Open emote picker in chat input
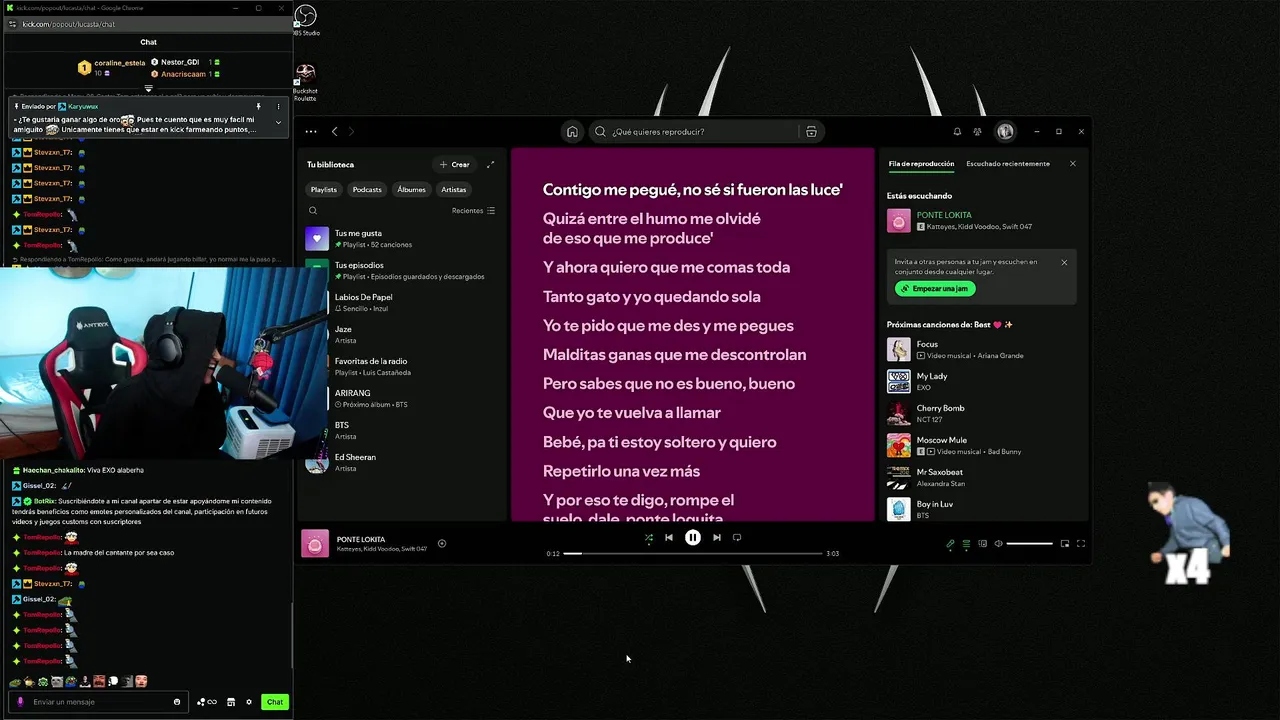The height and width of the screenshot is (720, 1280). coord(177,702)
